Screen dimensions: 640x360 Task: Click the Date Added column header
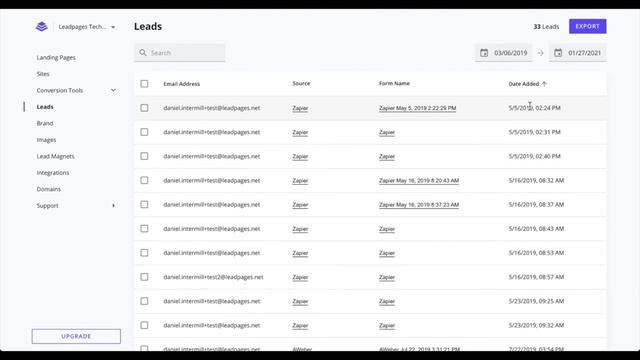pyautogui.click(x=524, y=84)
